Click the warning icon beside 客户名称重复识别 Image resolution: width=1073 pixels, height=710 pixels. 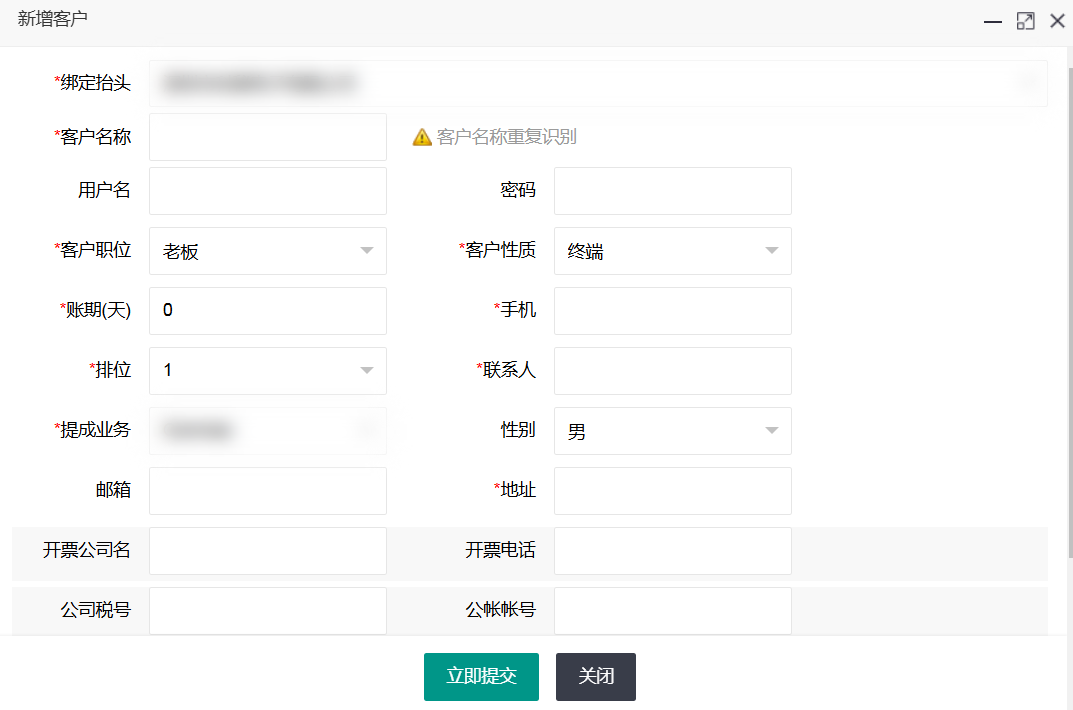tap(422, 137)
